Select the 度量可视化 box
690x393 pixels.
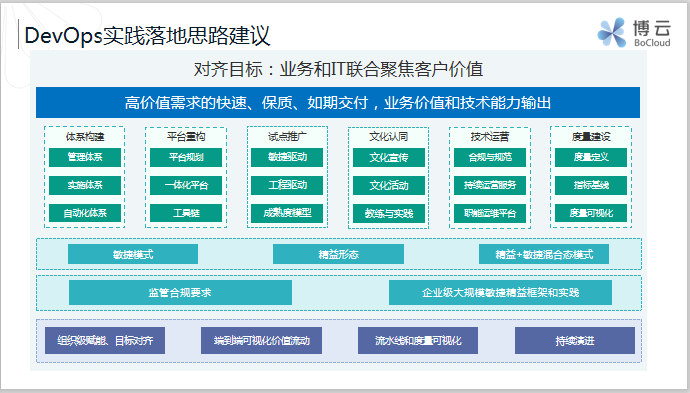click(x=591, y=213)
